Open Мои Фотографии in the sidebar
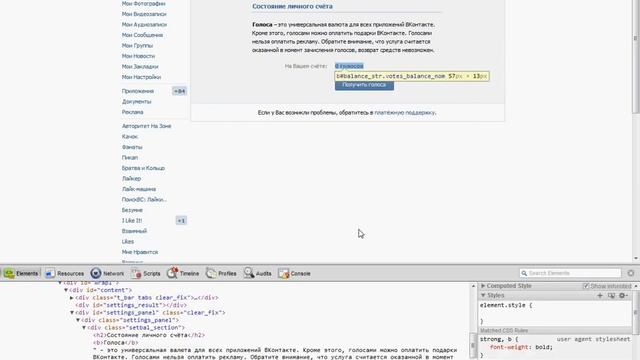The height and width of the screenshot is (360, 640). click(x=143, y=4)
